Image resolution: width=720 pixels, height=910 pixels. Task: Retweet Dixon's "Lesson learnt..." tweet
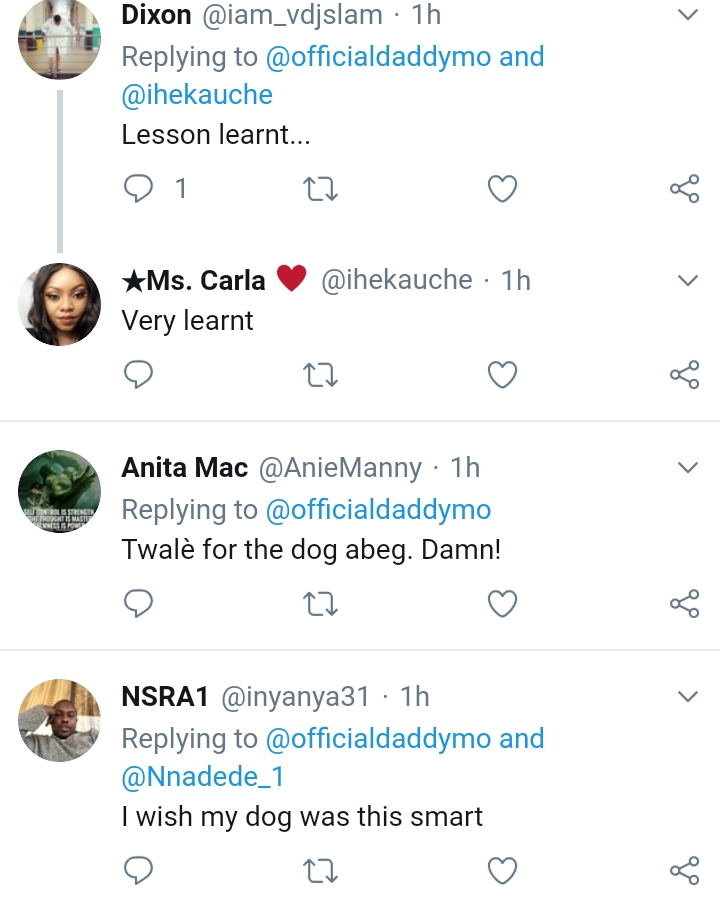320,188
